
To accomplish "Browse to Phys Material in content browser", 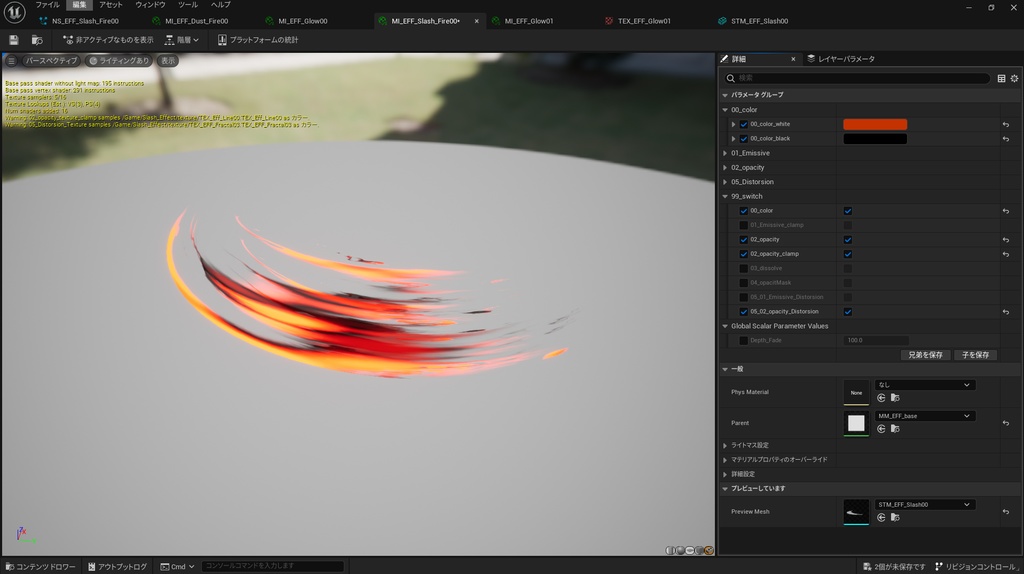I will tap(895, 398).
